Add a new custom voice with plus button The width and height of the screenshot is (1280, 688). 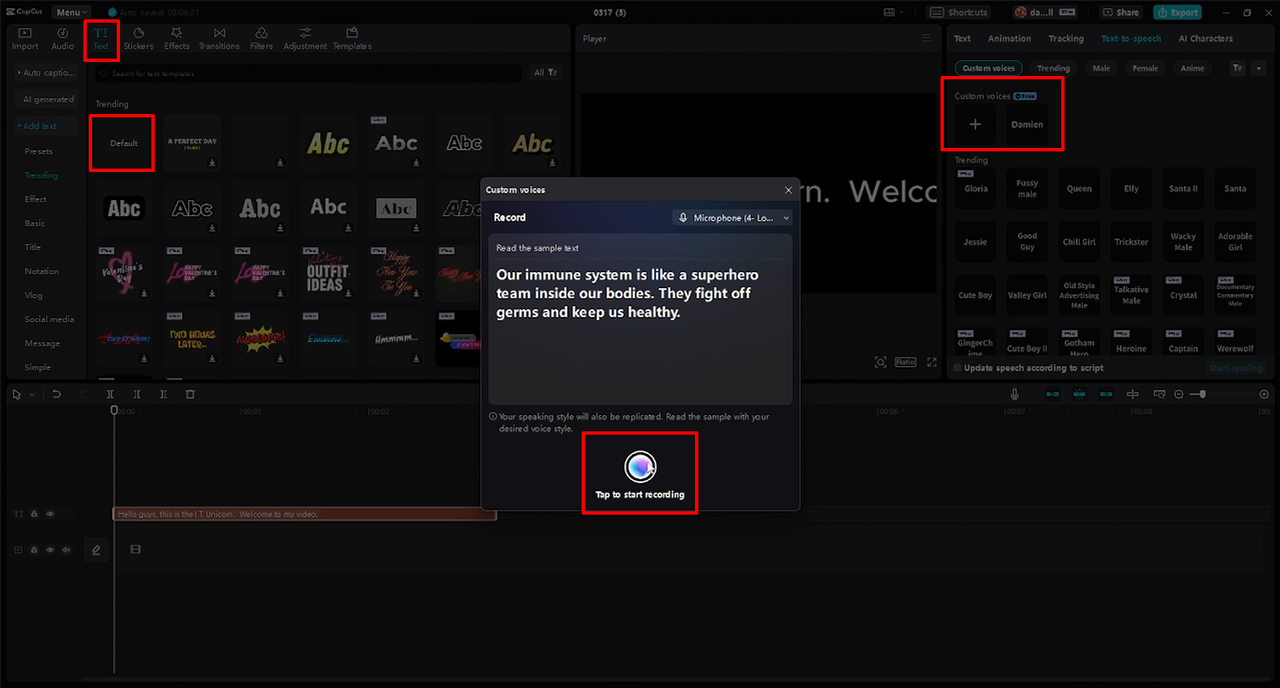[975, 124]
